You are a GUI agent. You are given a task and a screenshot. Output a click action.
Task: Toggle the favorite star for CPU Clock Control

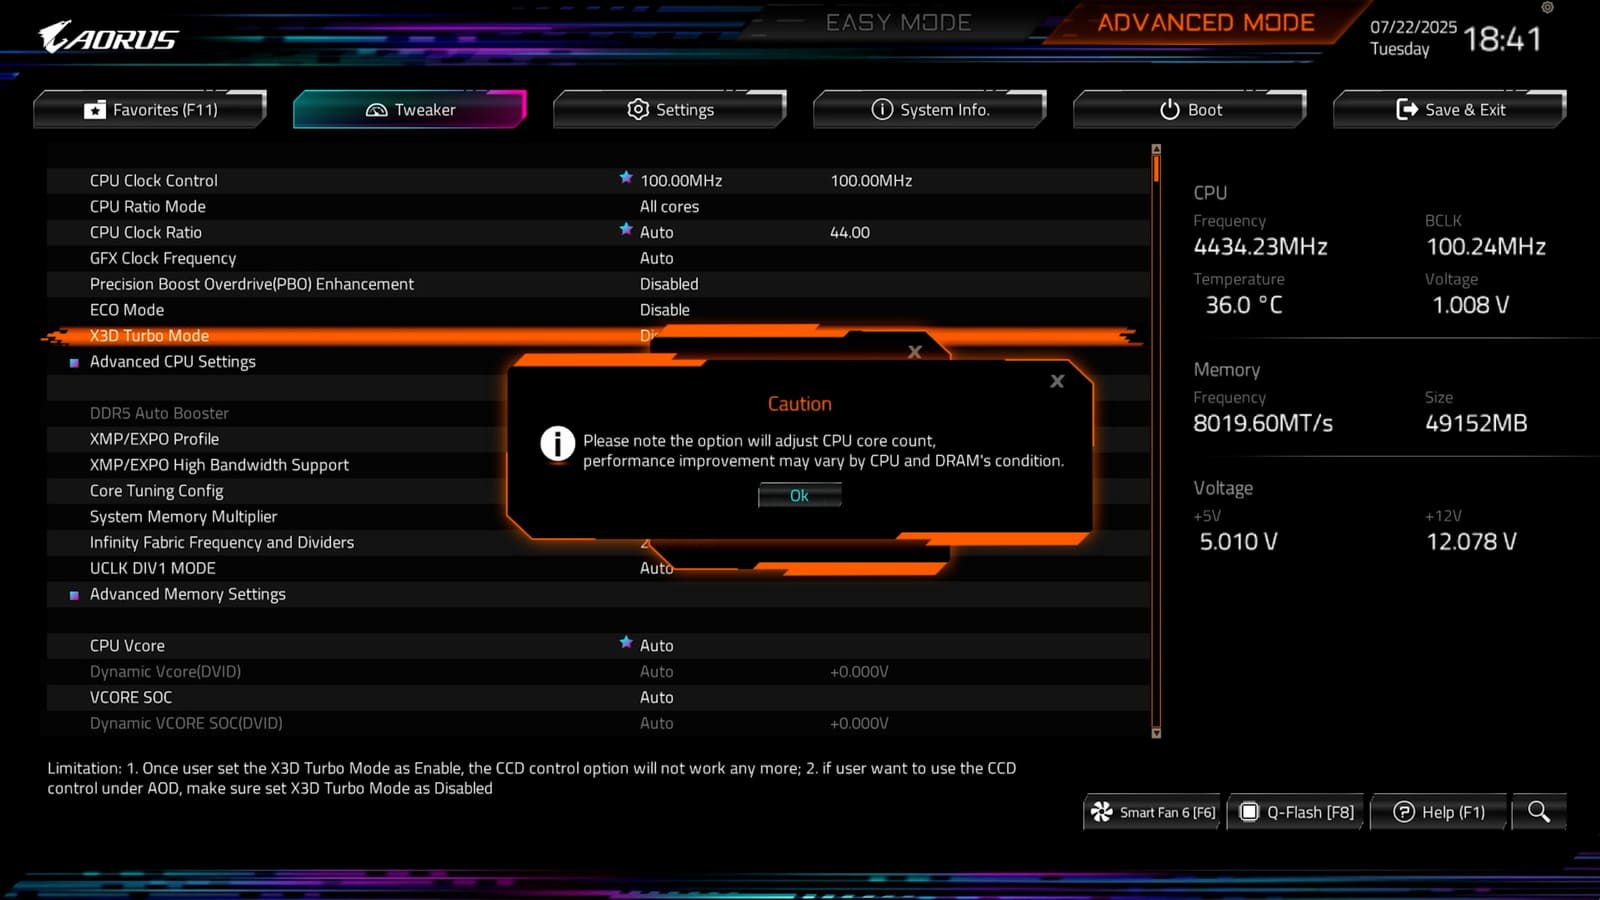coord(626,177)
